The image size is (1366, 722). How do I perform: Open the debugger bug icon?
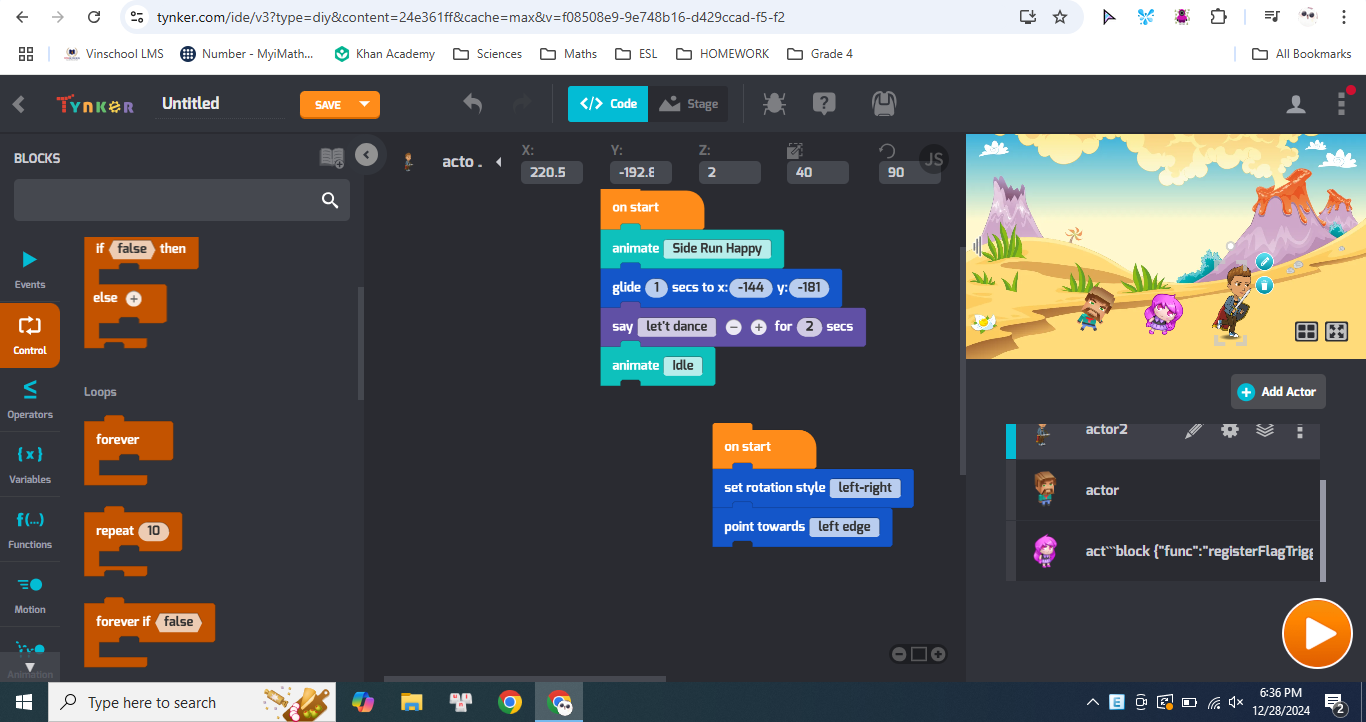point(773,103)
